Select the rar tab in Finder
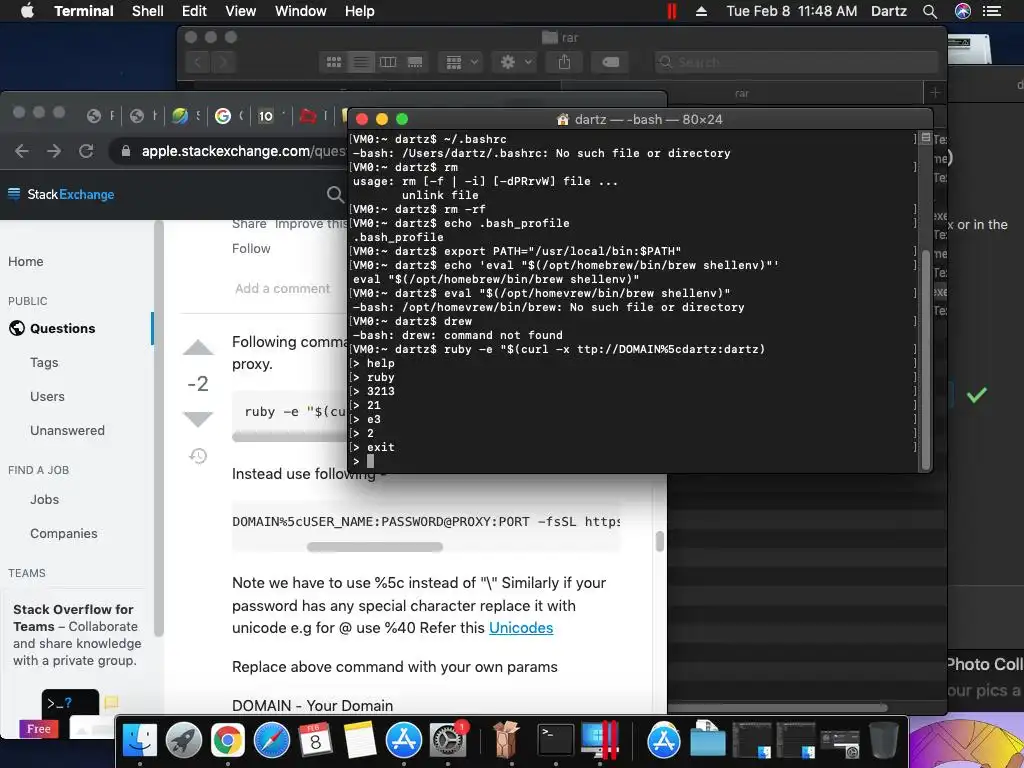1024x768 pixels. click(x=742, y=93)
